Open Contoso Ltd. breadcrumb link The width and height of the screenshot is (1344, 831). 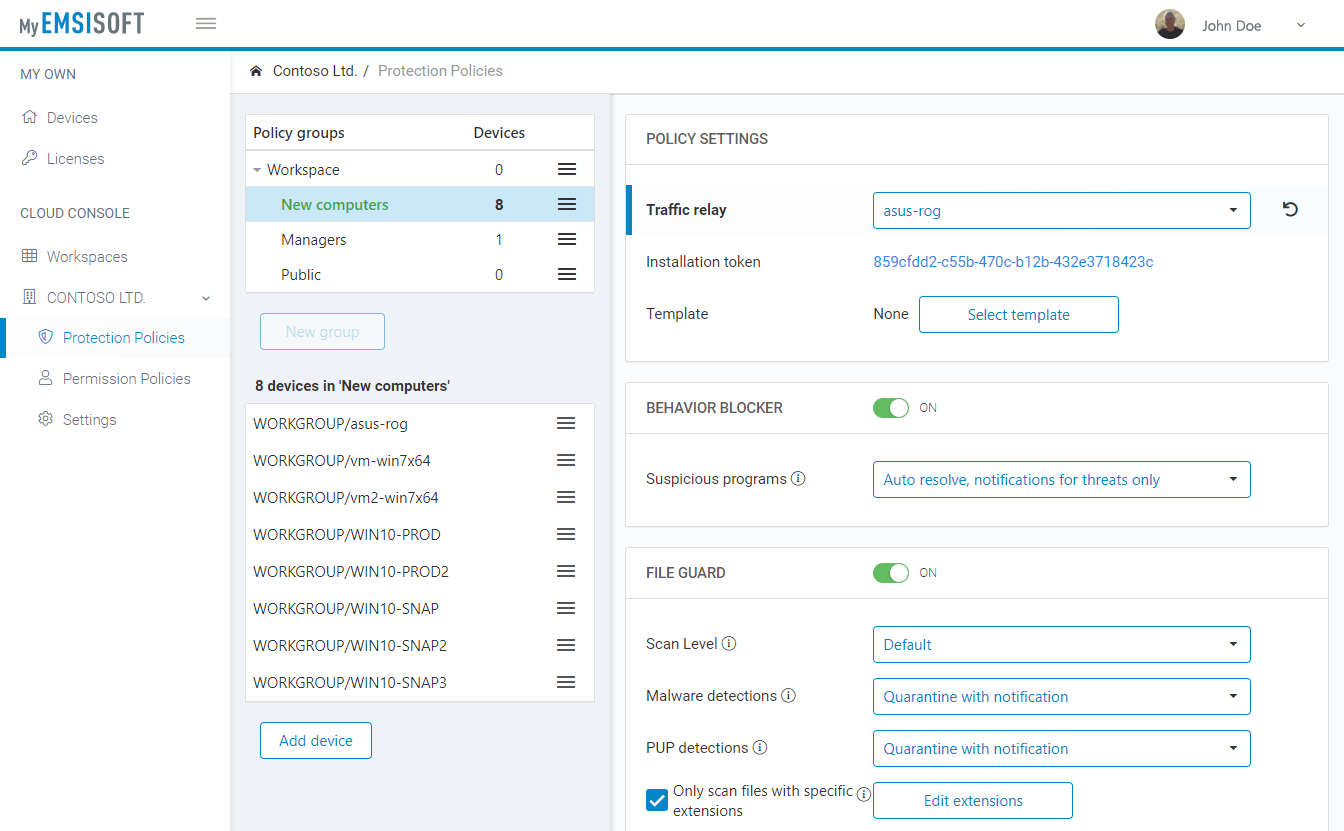coord(315,71)
